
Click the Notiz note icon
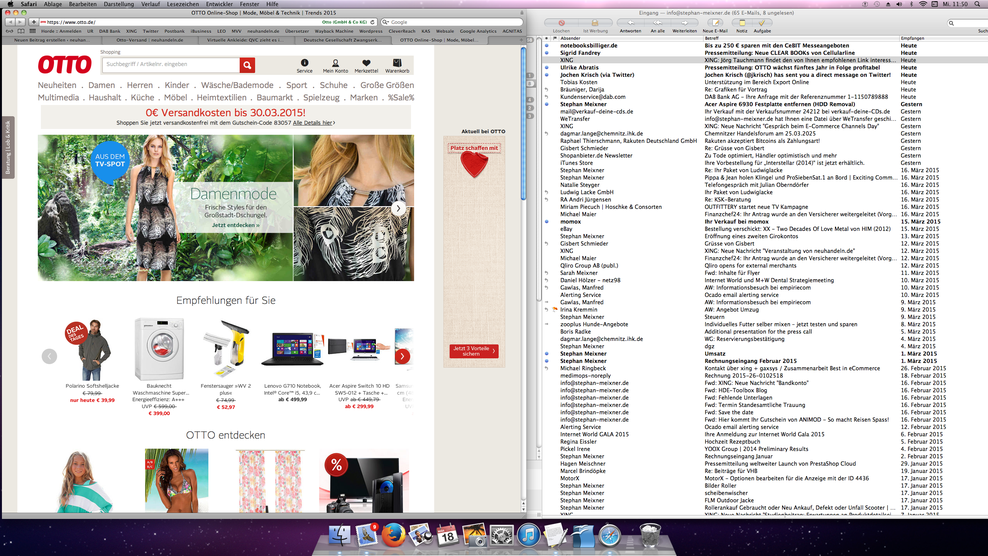tap(742, 23)
